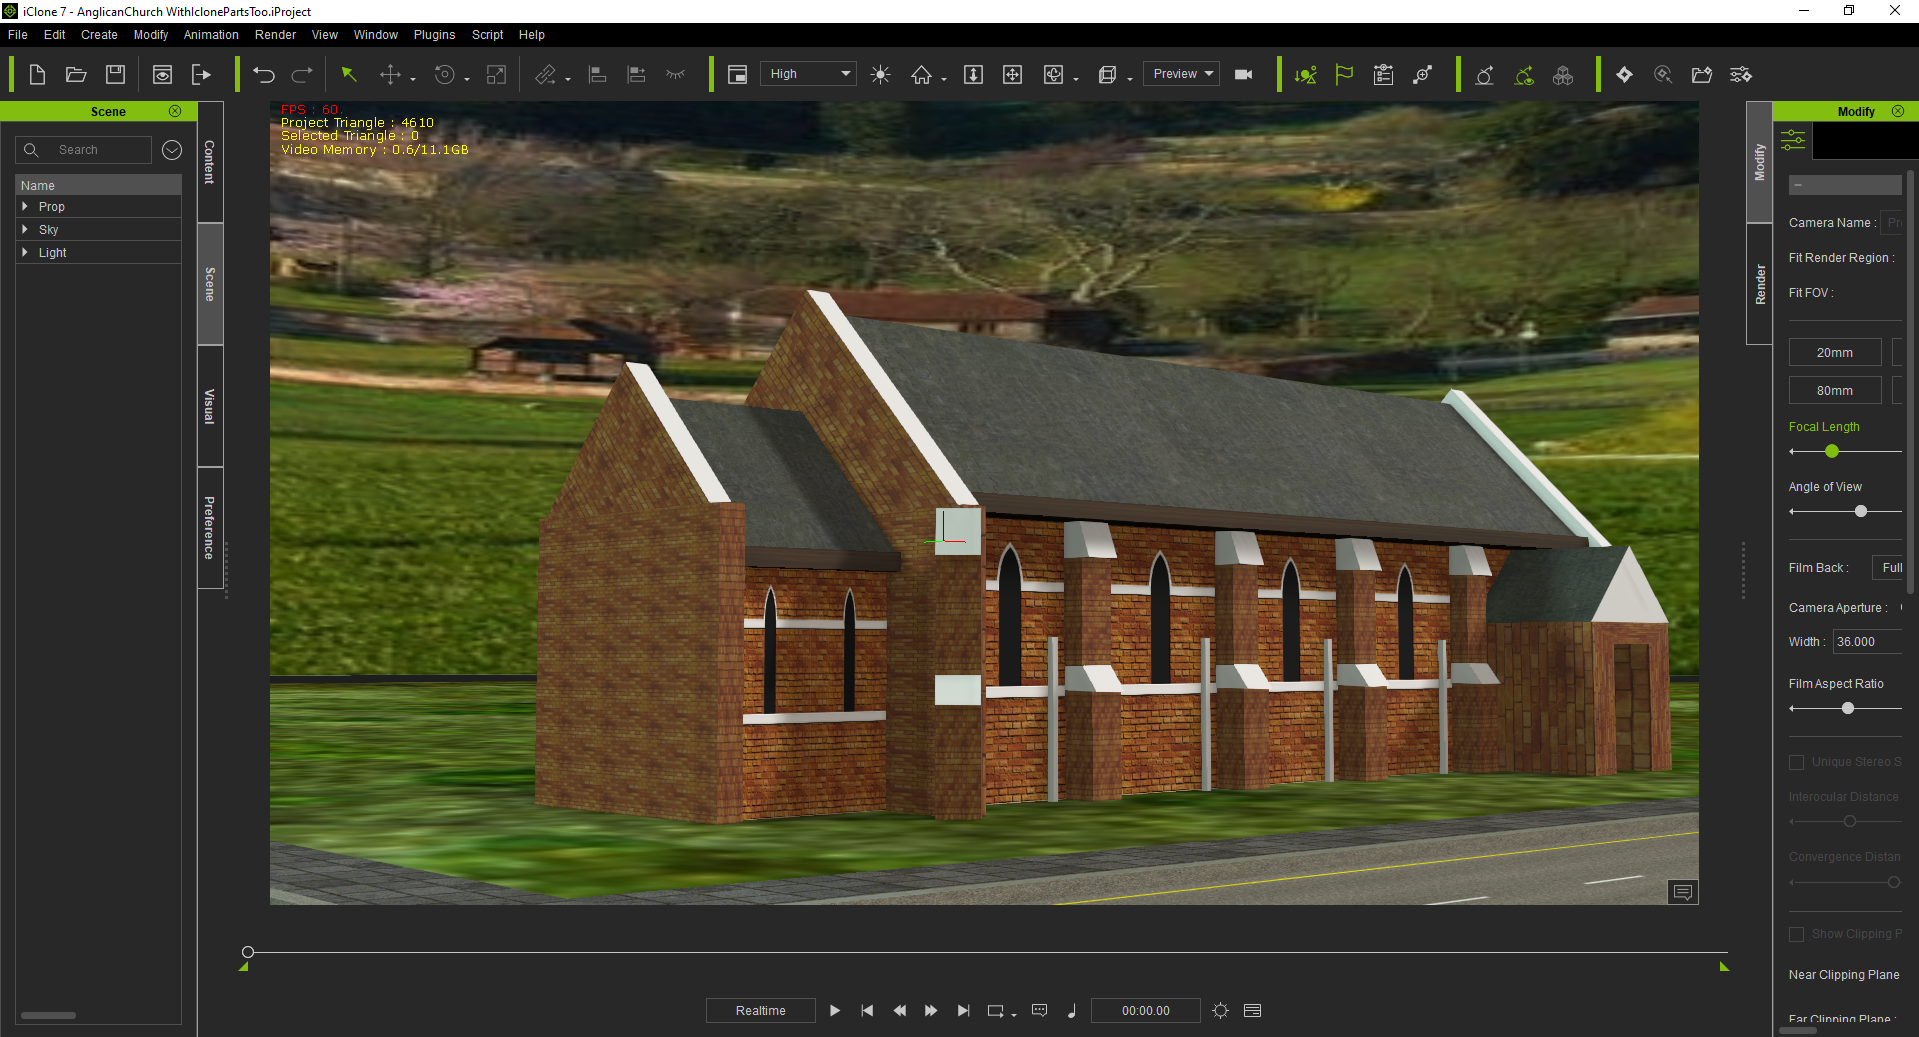Click the timeline playhead marker
This screenshot has height=1037, width=1919.
click(x=248, y=952)
